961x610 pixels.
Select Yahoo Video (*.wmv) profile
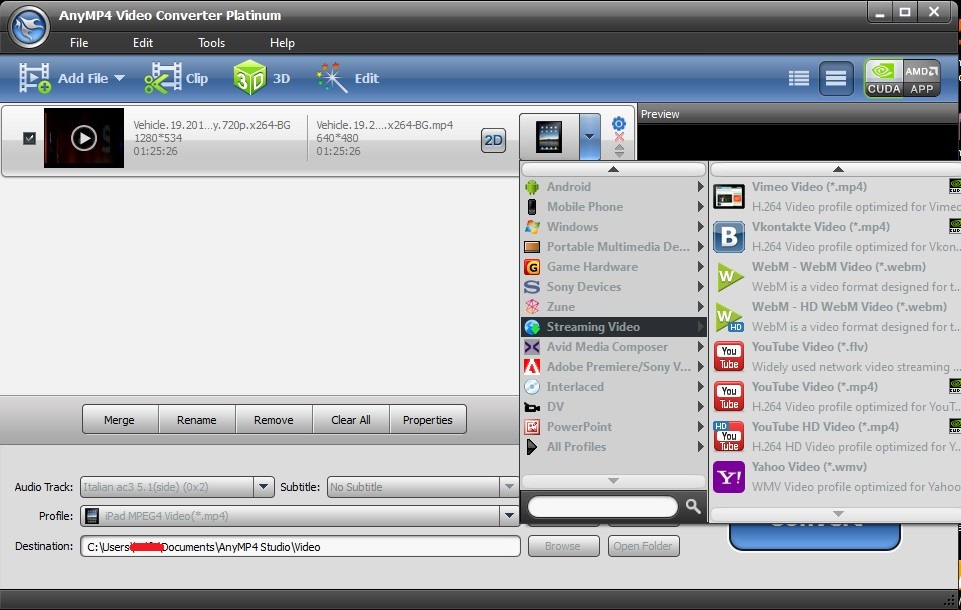[x=835, y=476]
